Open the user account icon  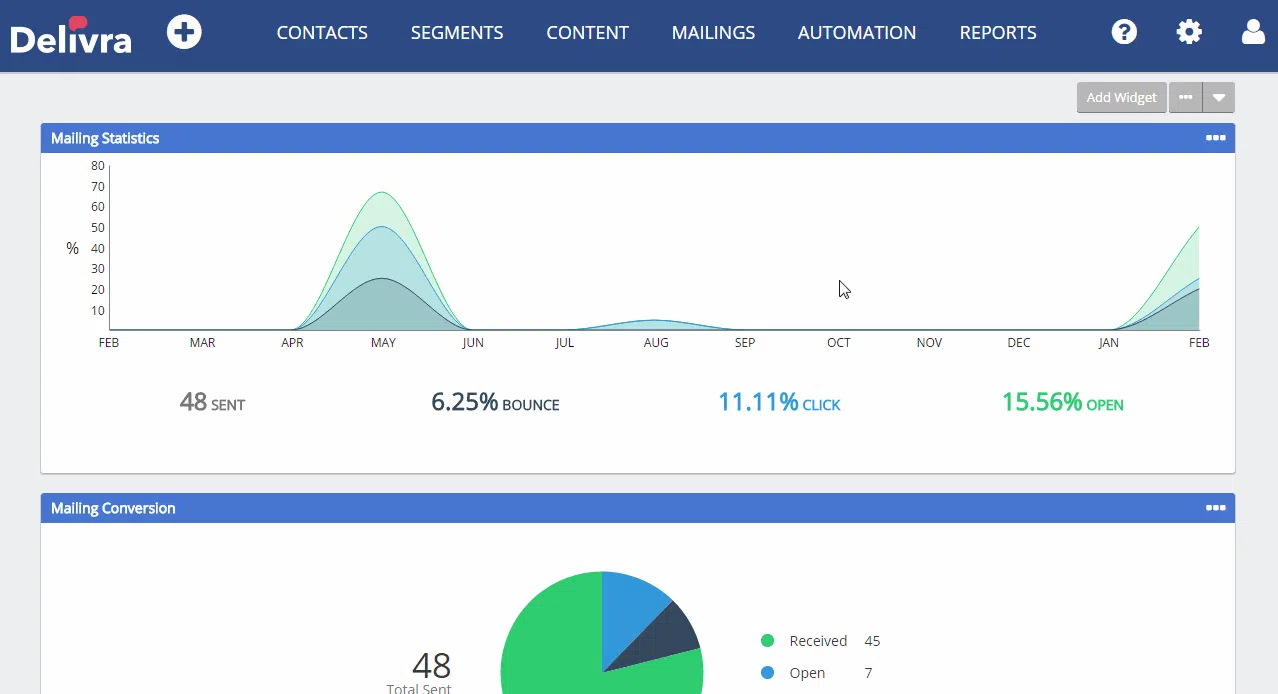(1253, 32)
